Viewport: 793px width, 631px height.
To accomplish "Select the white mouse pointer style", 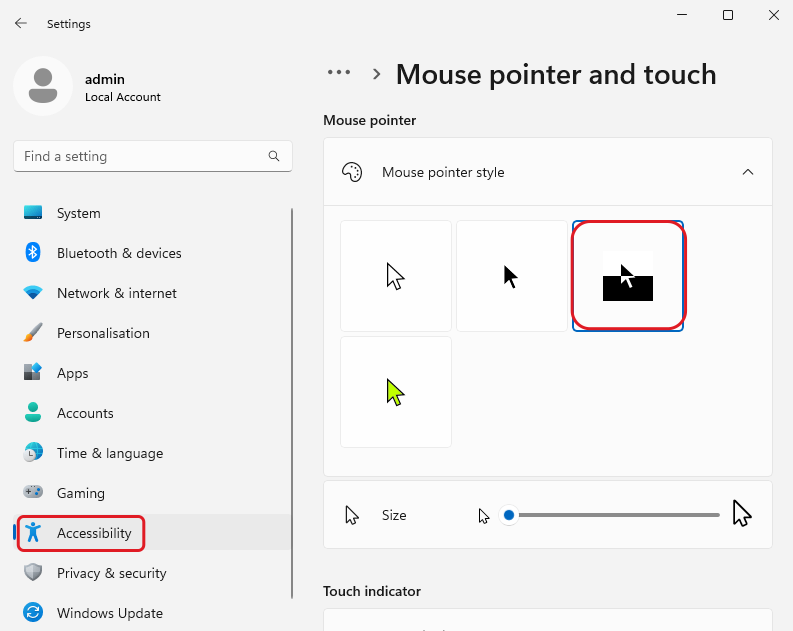I will tap(396, 276).
